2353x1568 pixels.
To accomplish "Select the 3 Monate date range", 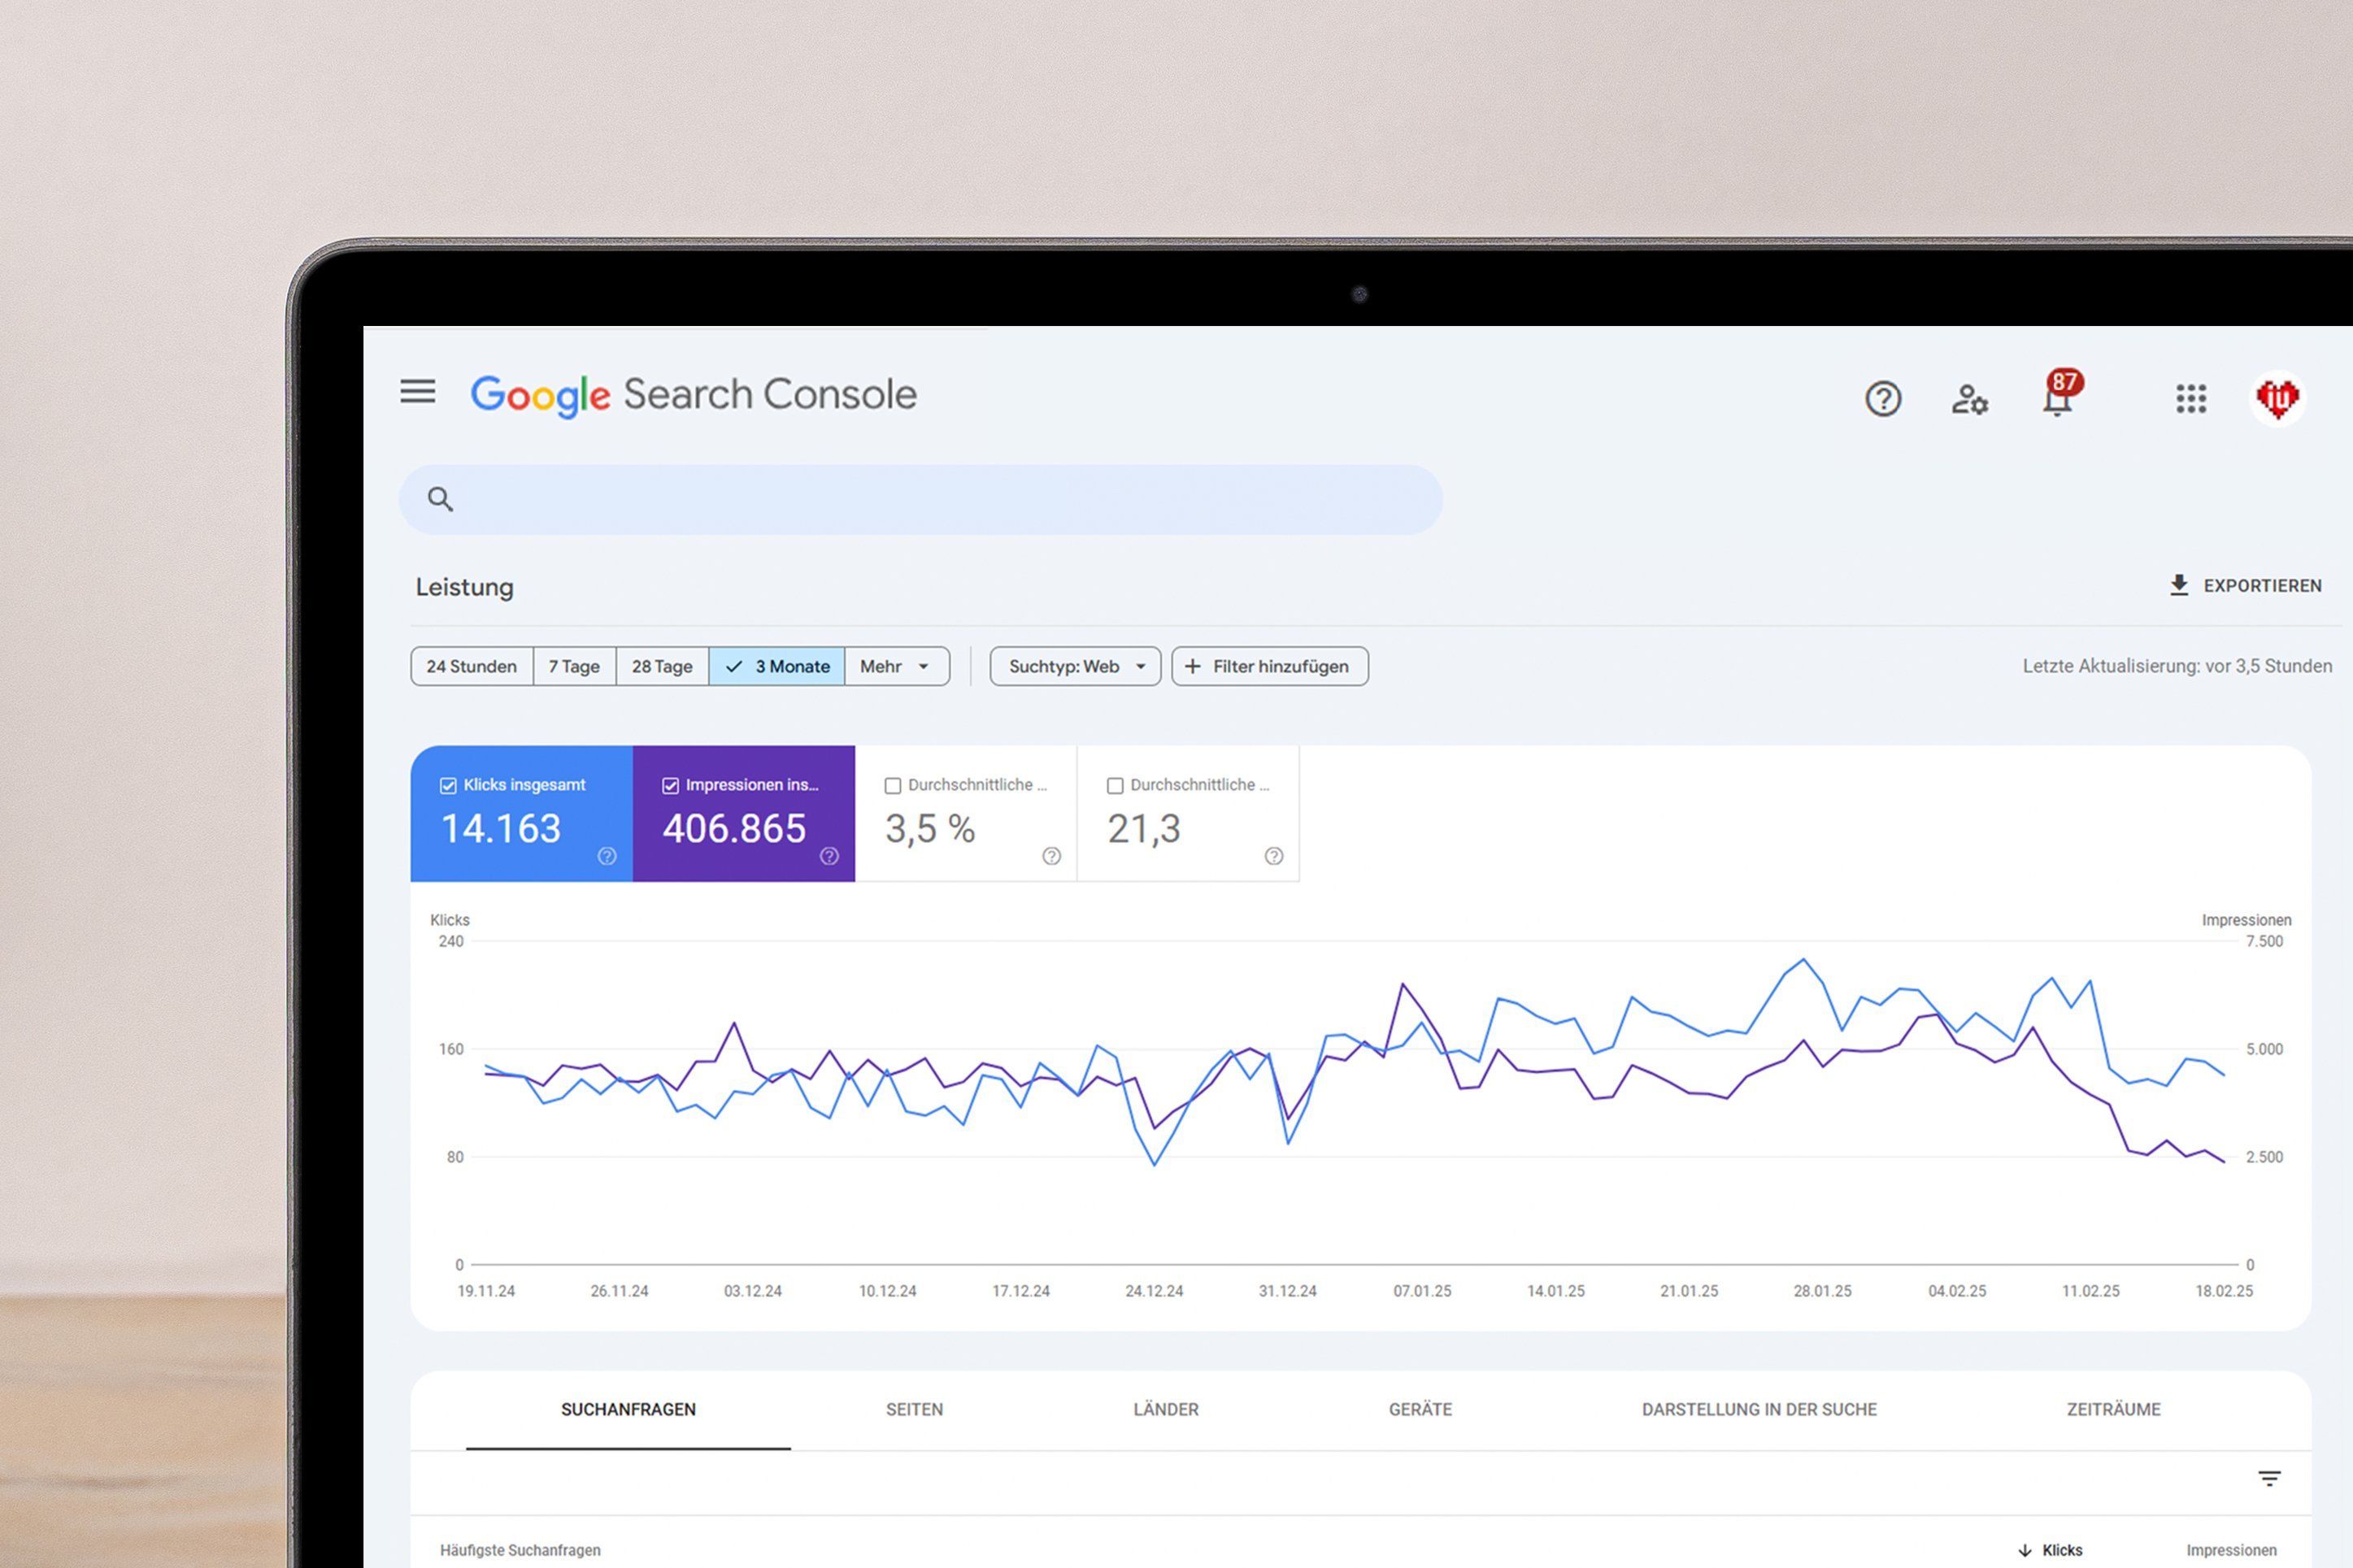I will pos(777,666).
